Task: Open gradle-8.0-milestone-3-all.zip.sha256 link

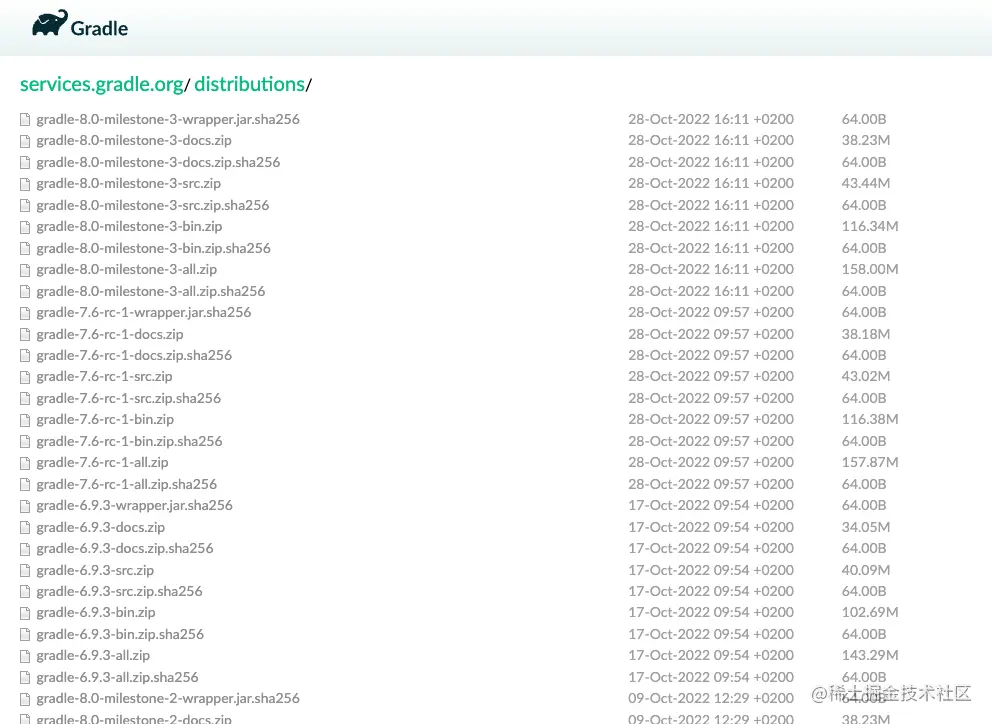Action: tap(151, 291)
